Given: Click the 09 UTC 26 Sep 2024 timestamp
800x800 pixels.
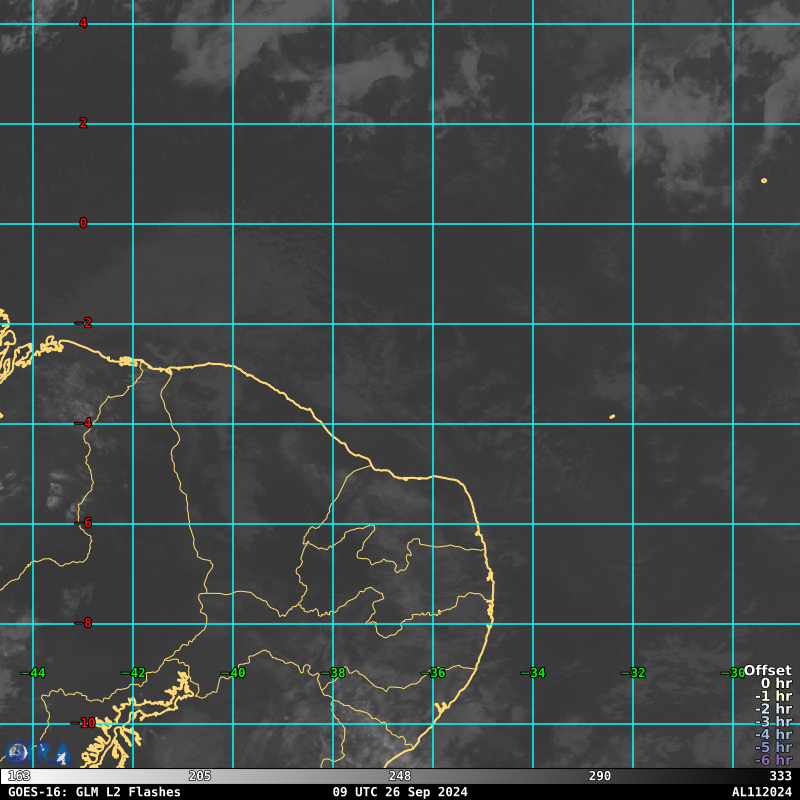Looking at the screenshot, I should (400, 792).
